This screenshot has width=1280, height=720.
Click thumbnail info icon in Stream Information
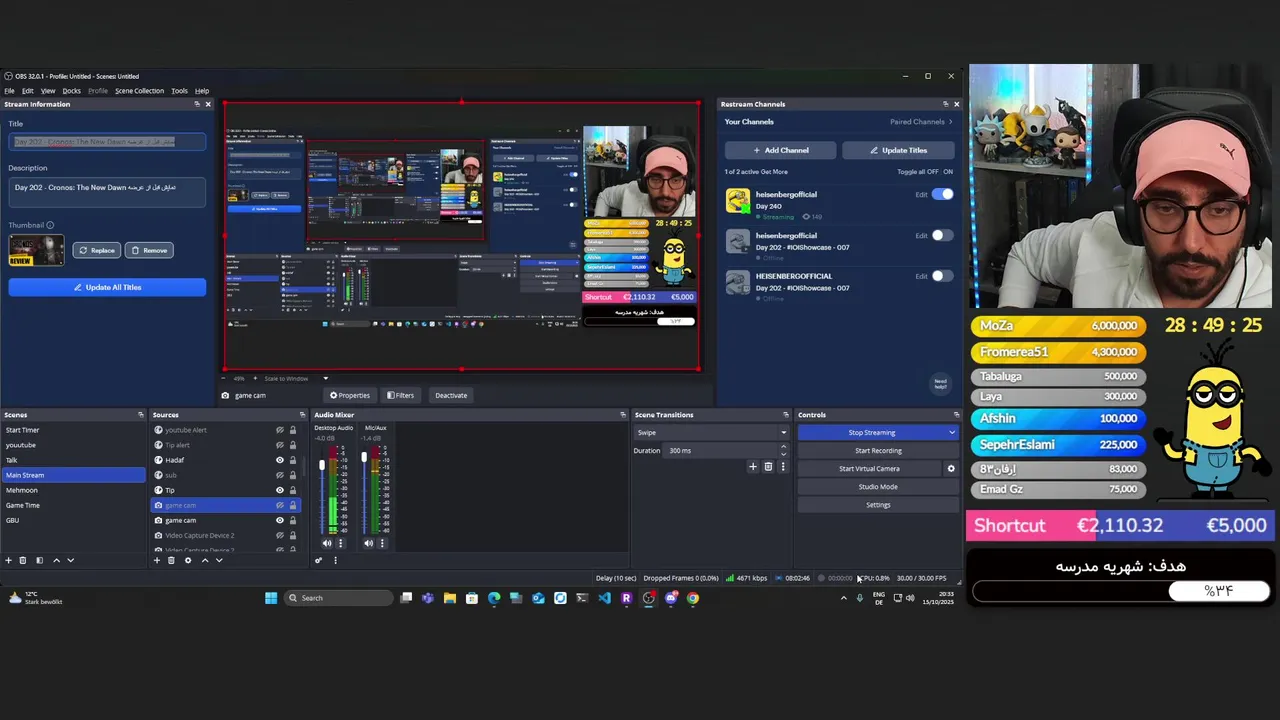(x=50, y=225)
